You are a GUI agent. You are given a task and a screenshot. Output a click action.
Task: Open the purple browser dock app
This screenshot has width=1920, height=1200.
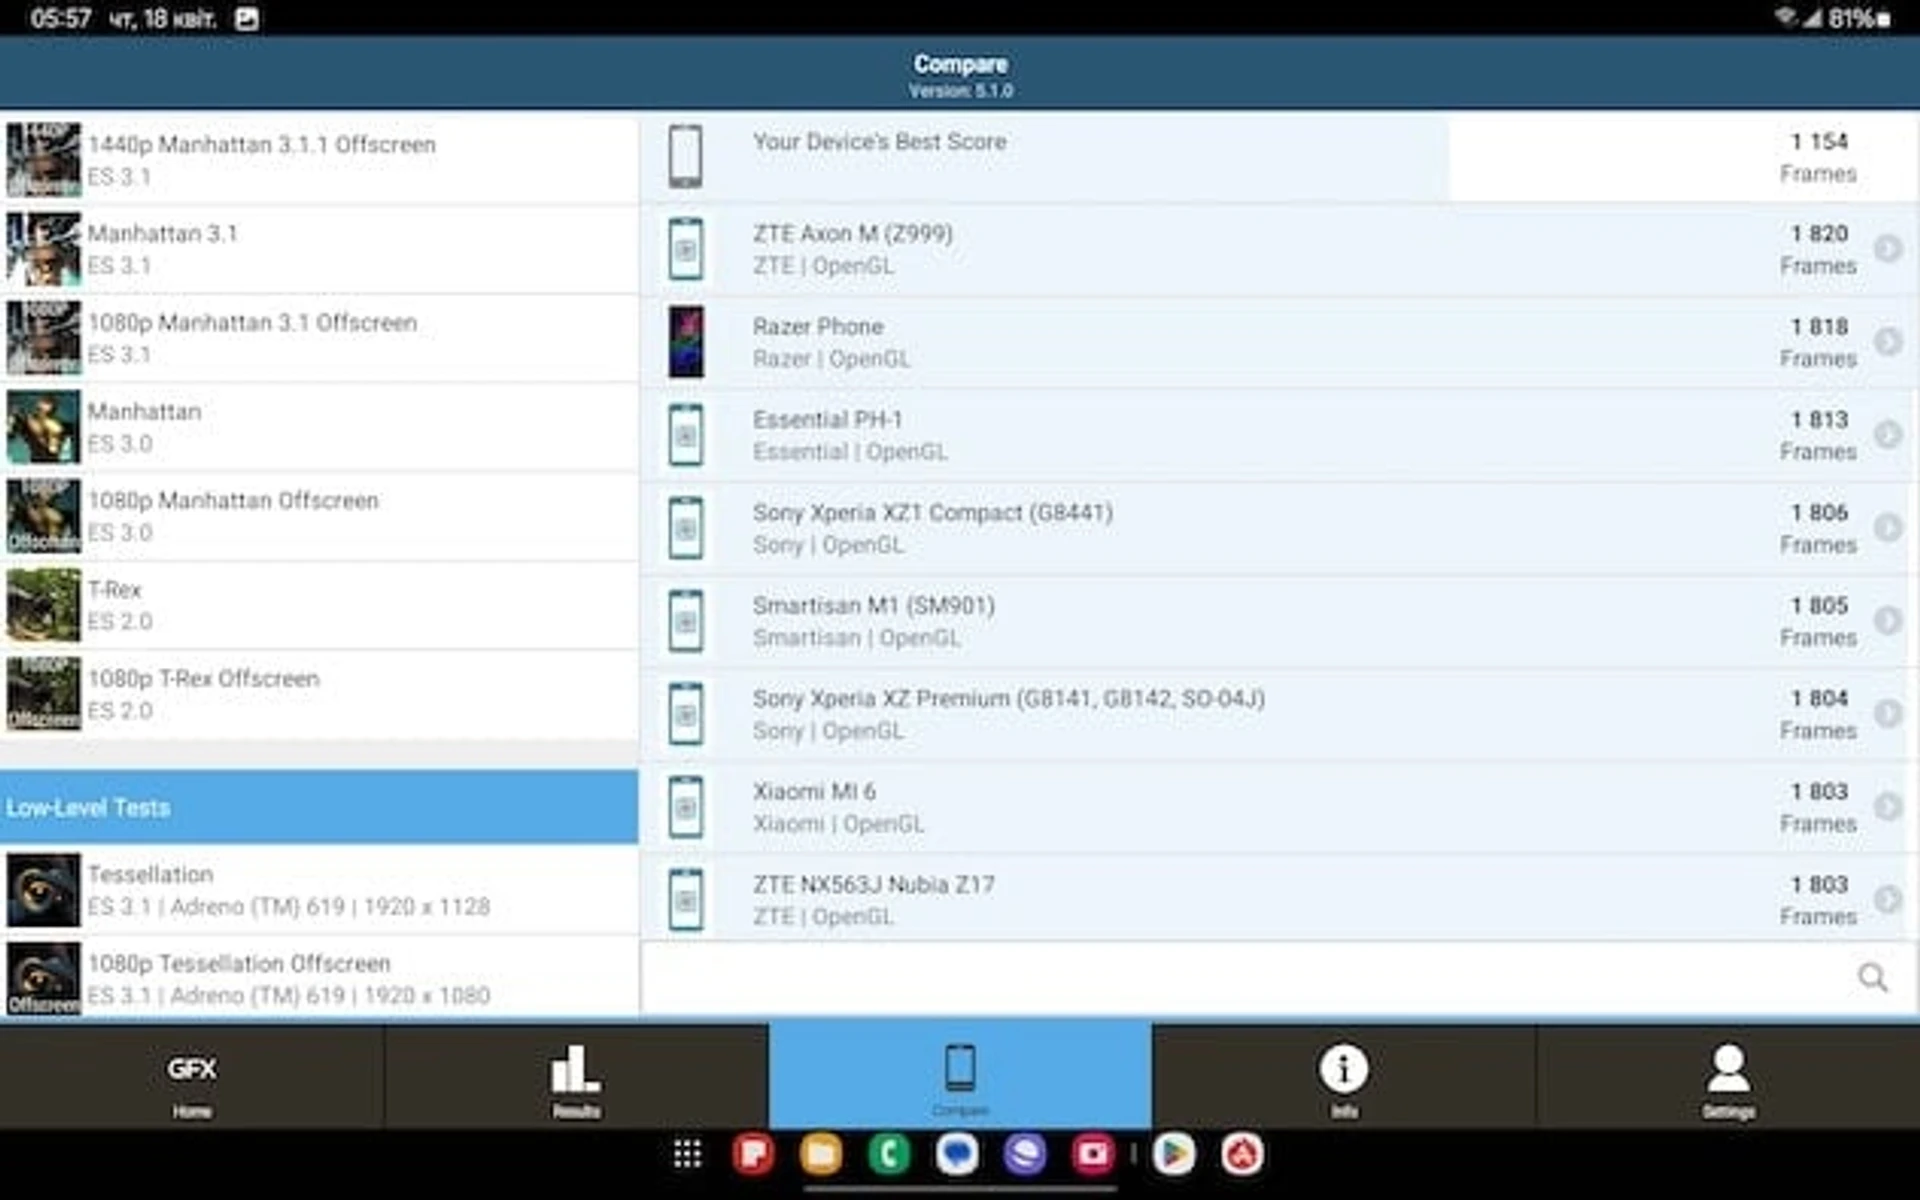coord(1025,1154)
